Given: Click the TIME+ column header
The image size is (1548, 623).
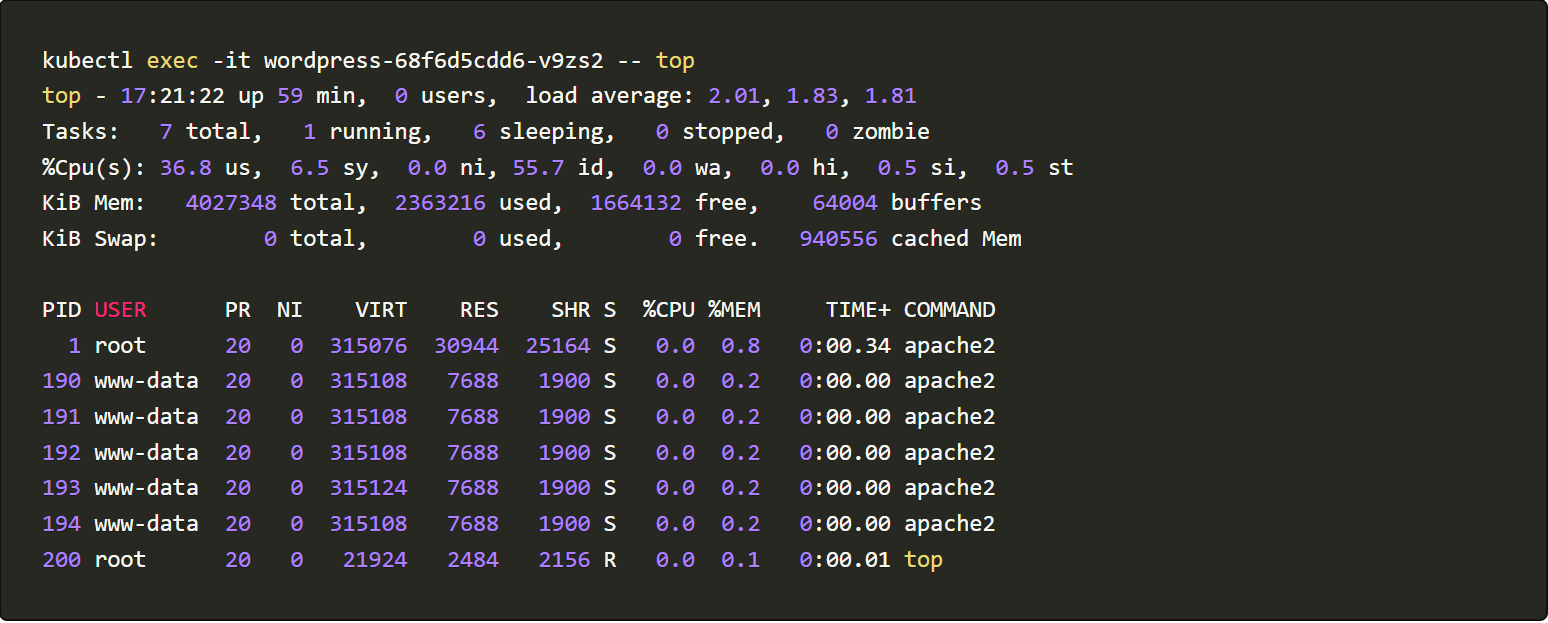Looking at the screenshot, I should pos(858,310).
